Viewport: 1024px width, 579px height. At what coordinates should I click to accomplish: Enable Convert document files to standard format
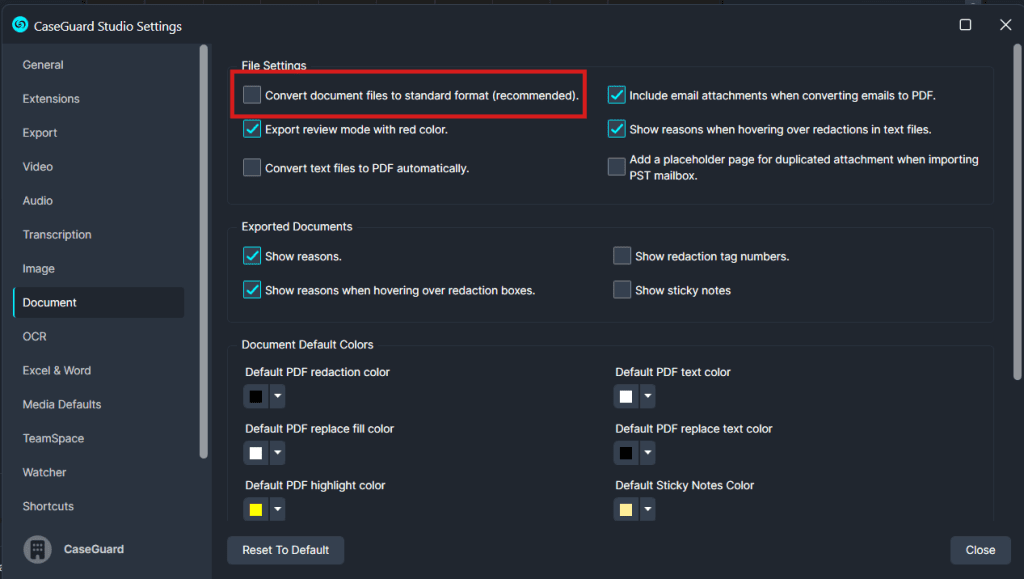252,96
